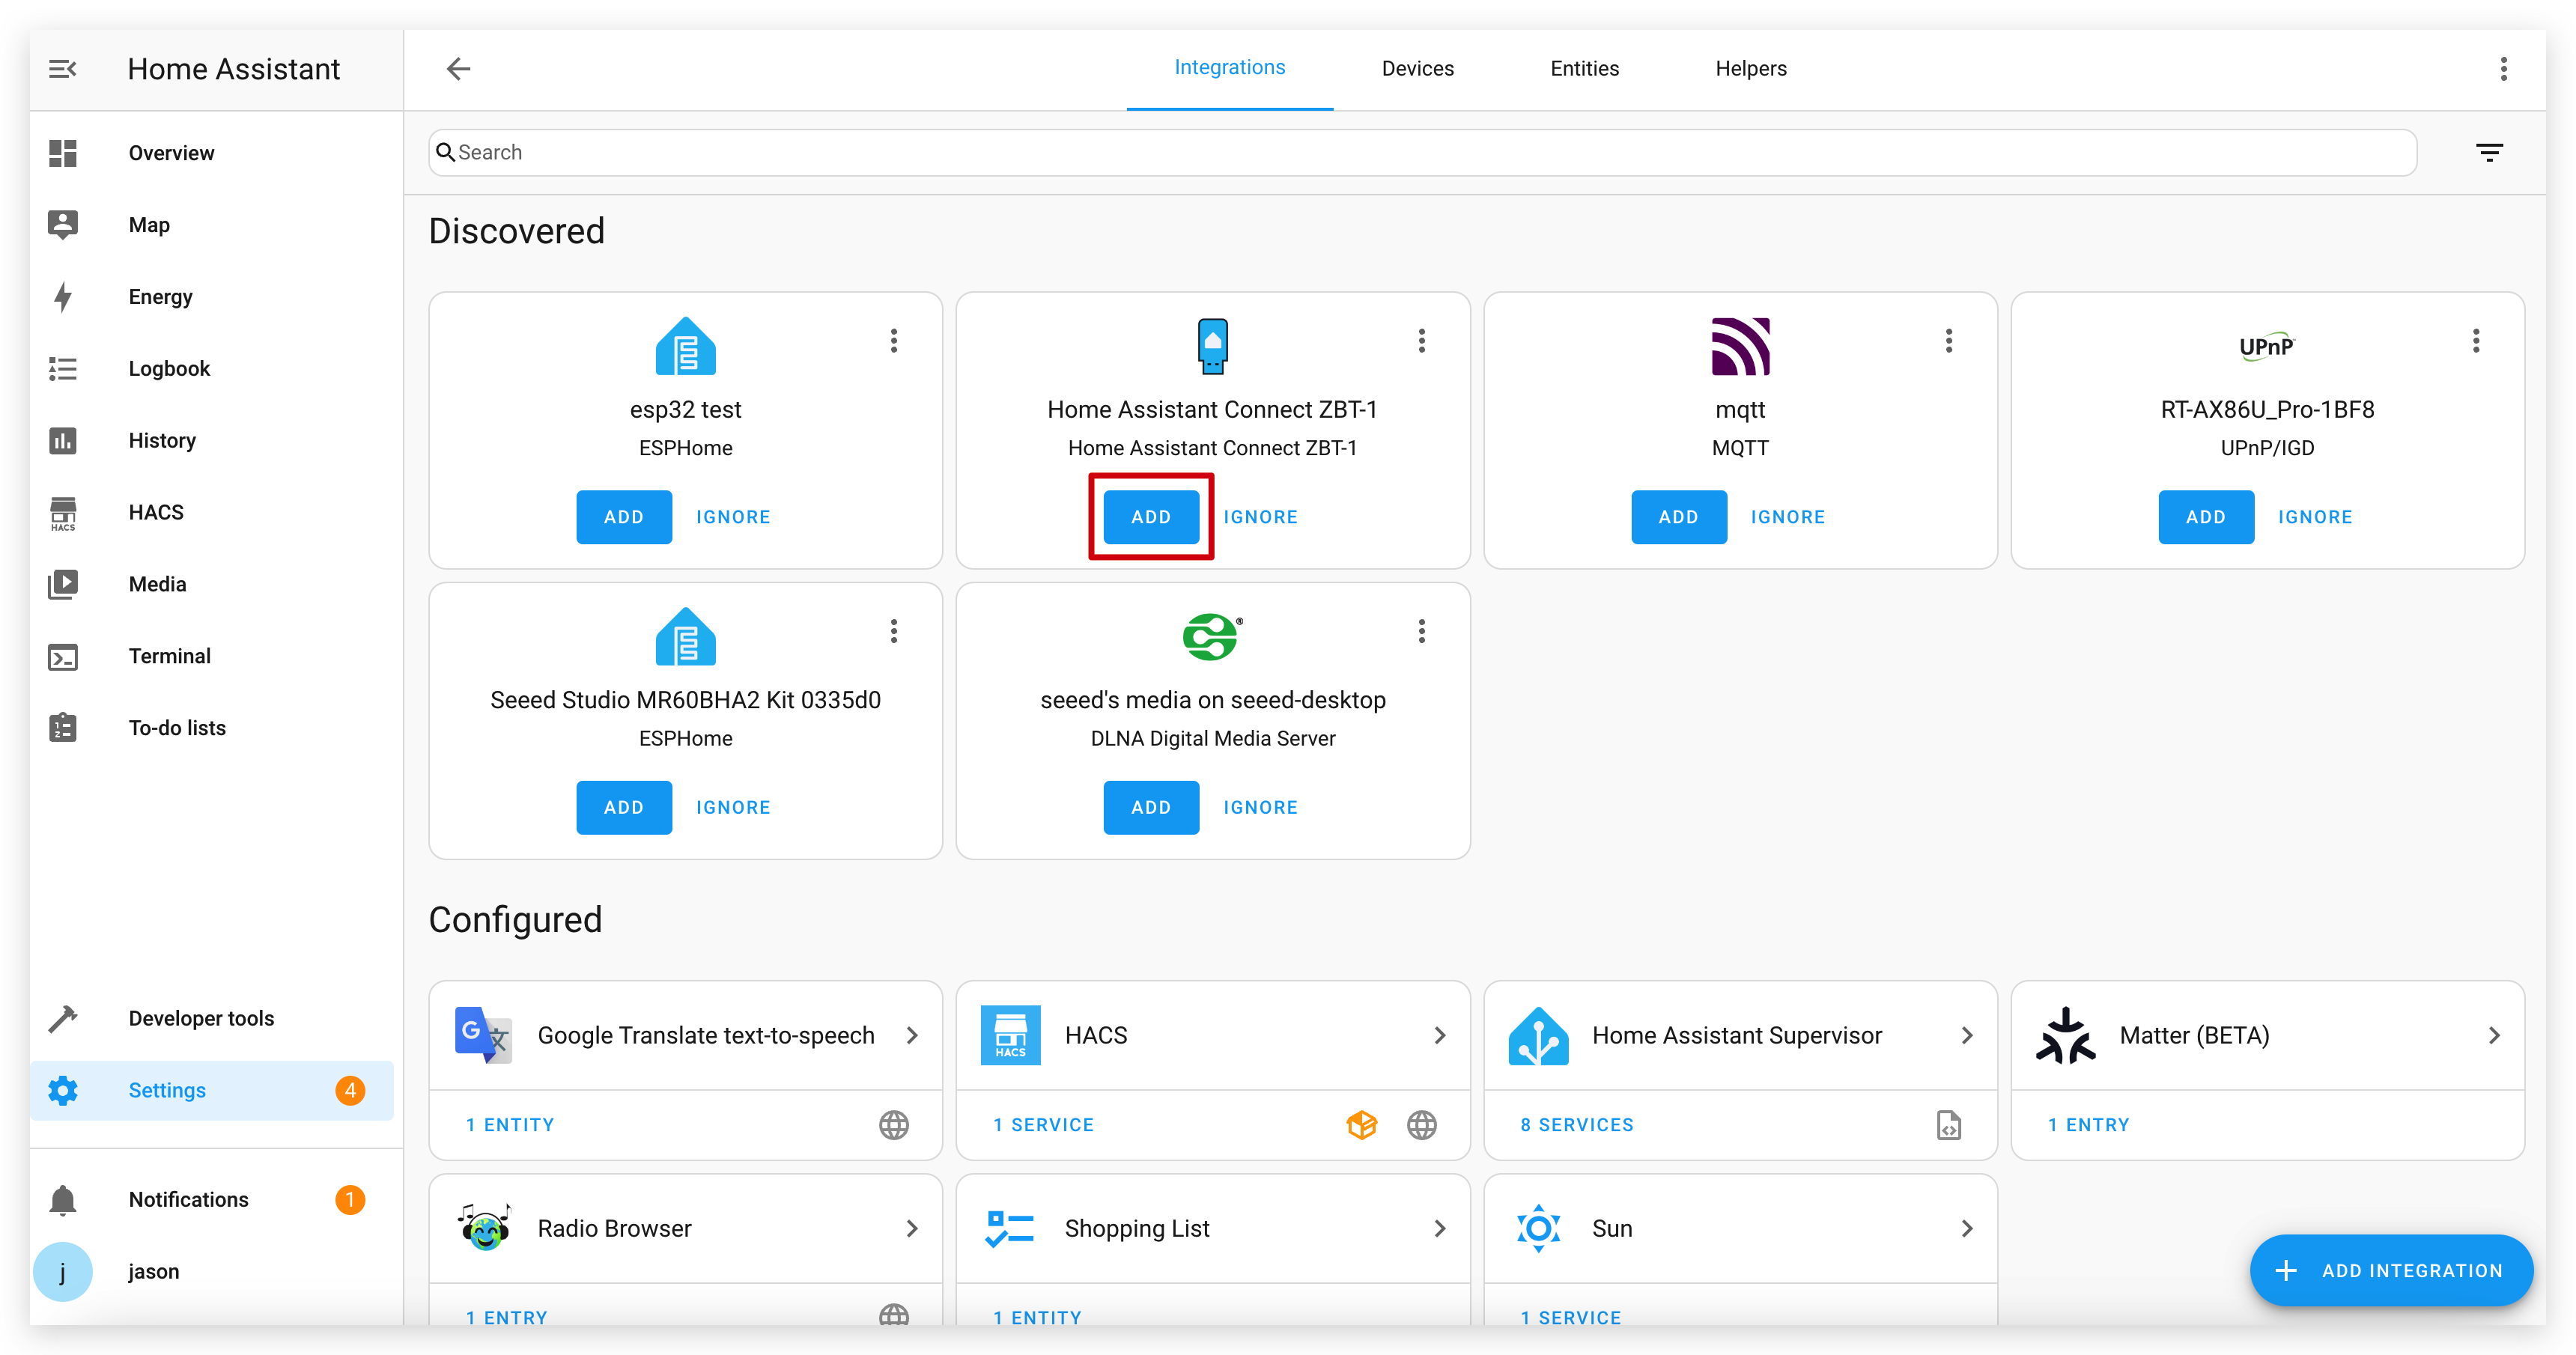
Task: Click the Terminal console icon in sidebar
Action: [63, 657]
